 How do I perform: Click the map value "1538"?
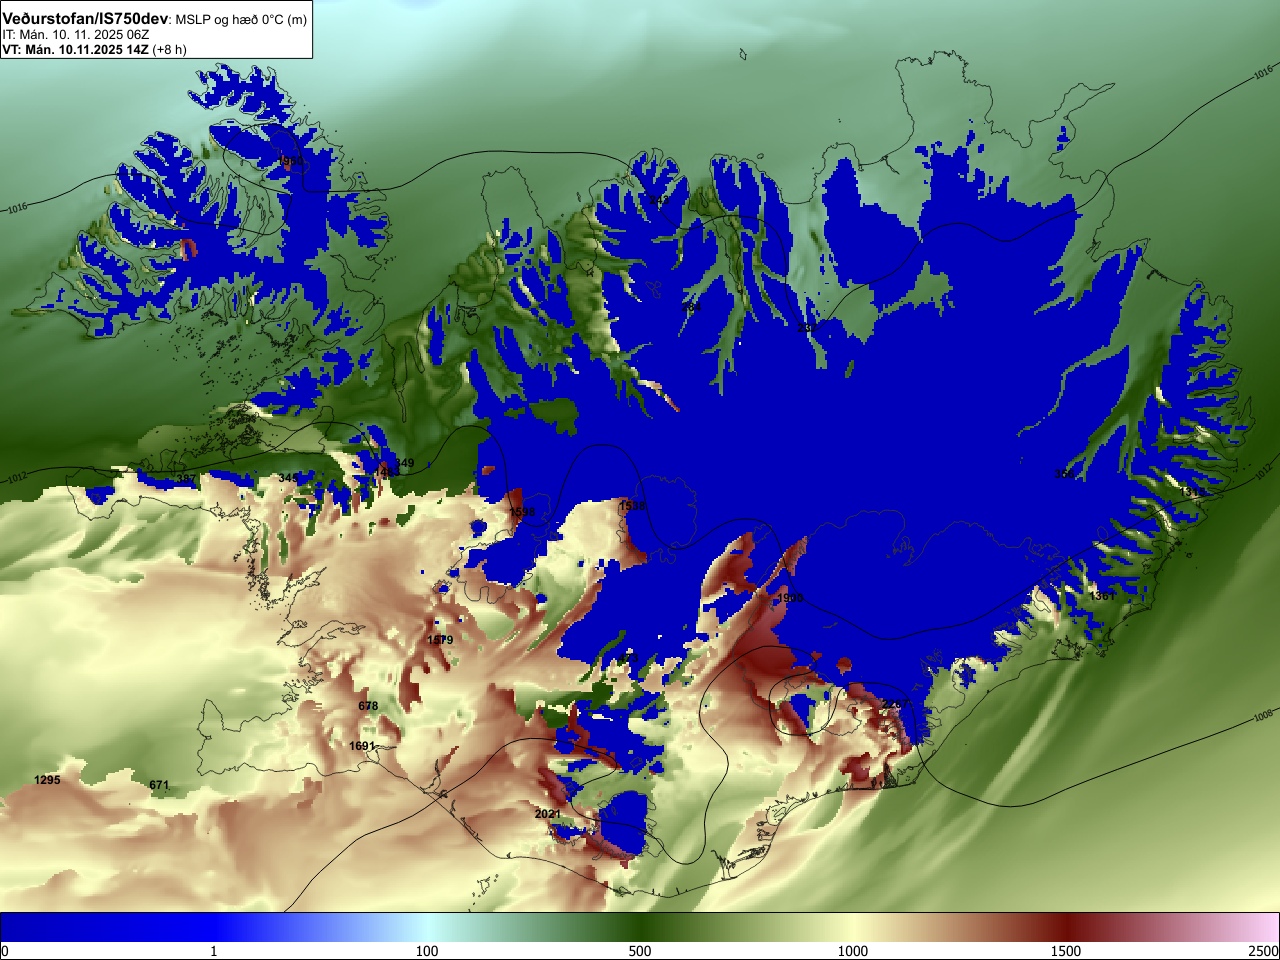coord(632,507)
